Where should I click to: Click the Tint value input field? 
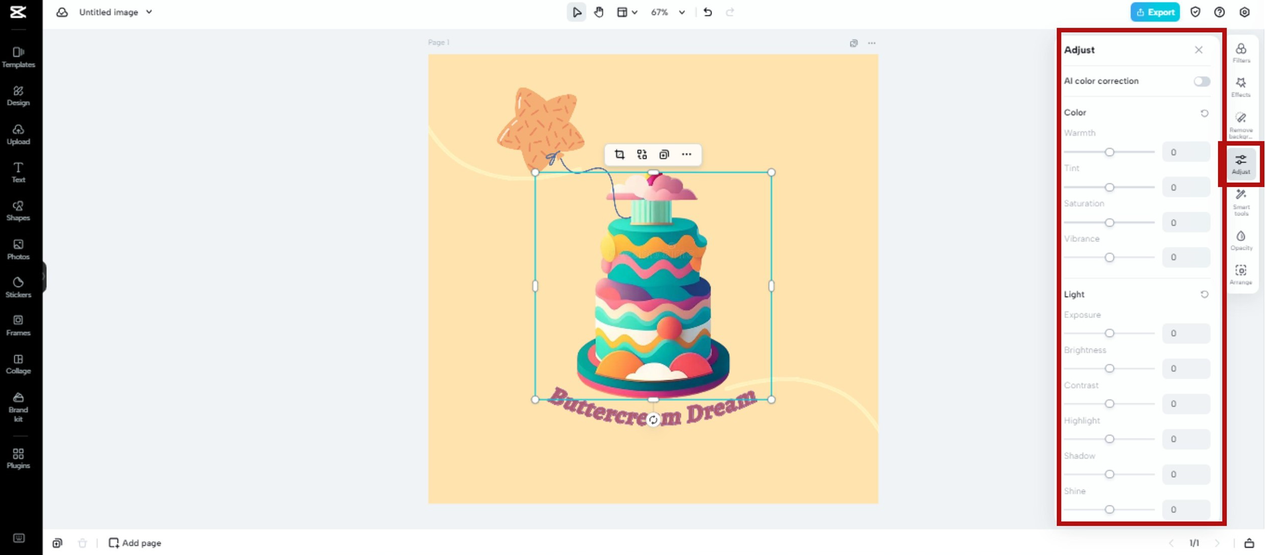(x=1186, y=187)
